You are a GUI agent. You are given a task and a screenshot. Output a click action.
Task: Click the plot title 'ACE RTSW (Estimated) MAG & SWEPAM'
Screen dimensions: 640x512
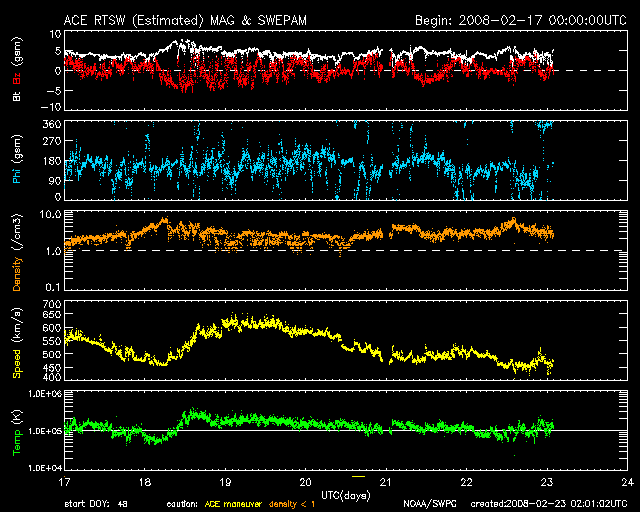click(x=185, y=20)
